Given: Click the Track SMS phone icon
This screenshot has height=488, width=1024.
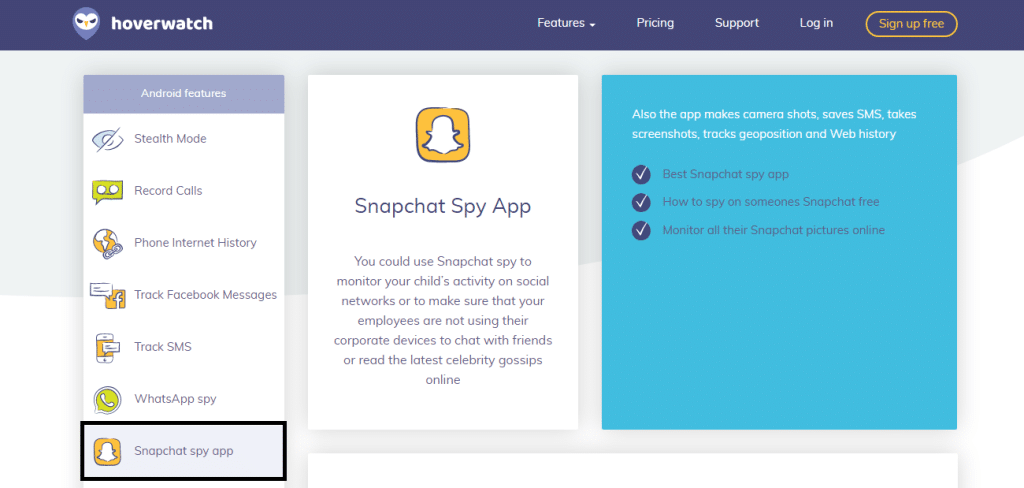Looking at the screenshot, I should [x=108, y=347].
